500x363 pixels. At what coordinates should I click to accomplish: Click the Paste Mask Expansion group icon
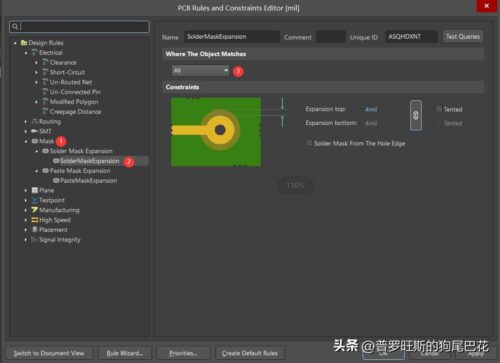tap(45, 171)
